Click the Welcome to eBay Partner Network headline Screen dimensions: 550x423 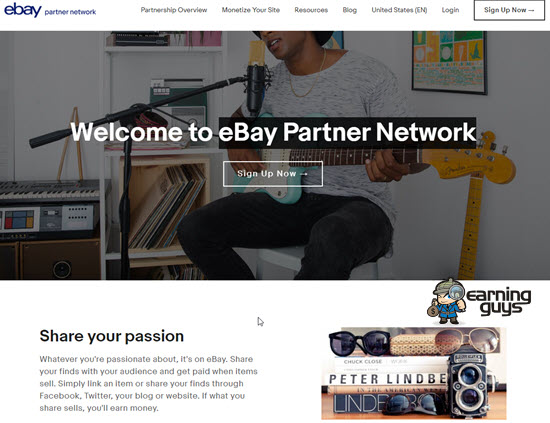pyautogui.click(x=273, y=132)
